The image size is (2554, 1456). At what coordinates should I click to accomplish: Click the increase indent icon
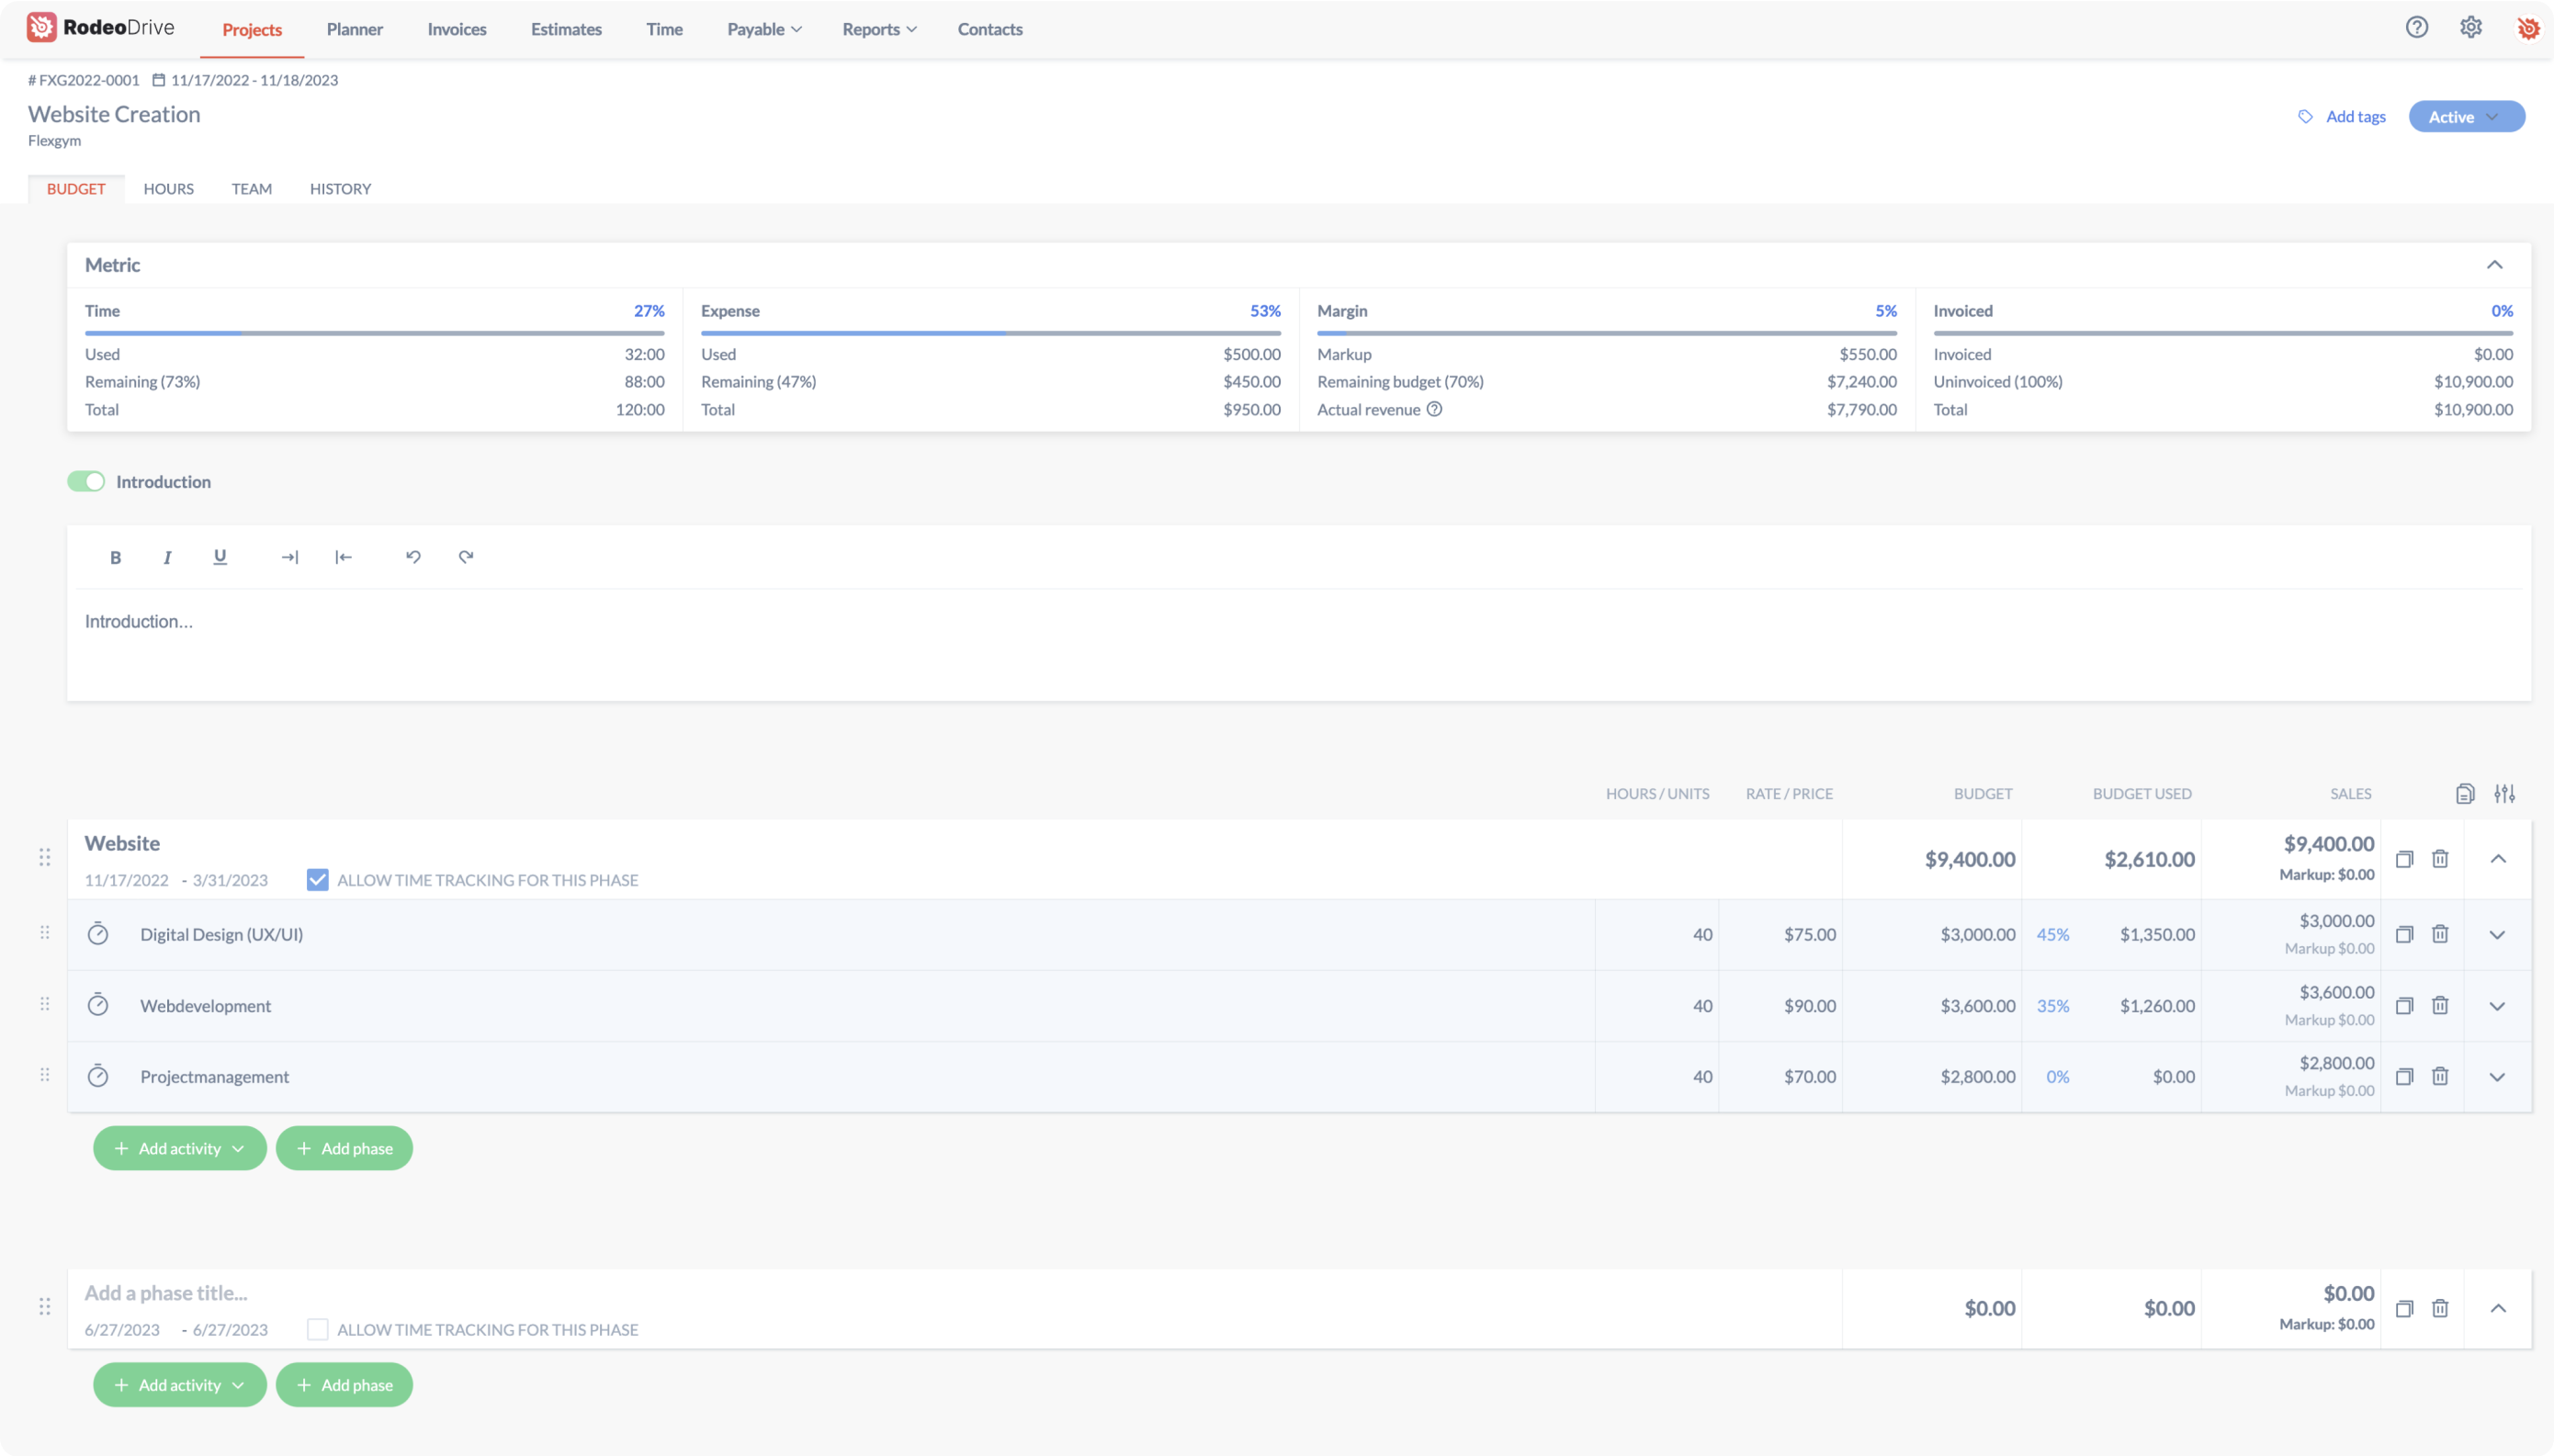pos(290,557)
